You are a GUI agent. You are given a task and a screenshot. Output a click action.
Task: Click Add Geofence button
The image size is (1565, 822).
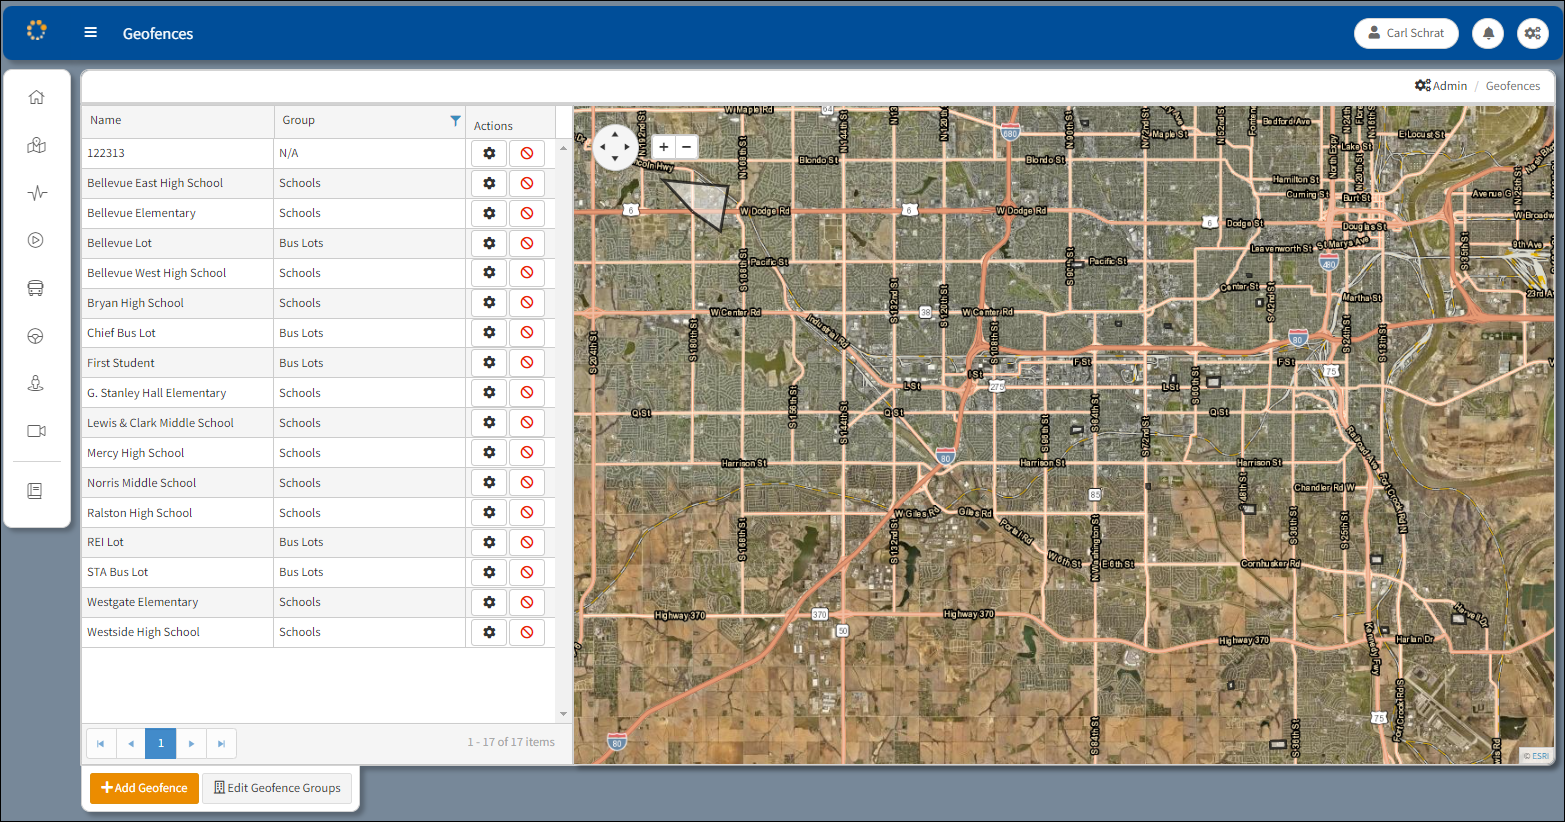[x=144, y=788]
